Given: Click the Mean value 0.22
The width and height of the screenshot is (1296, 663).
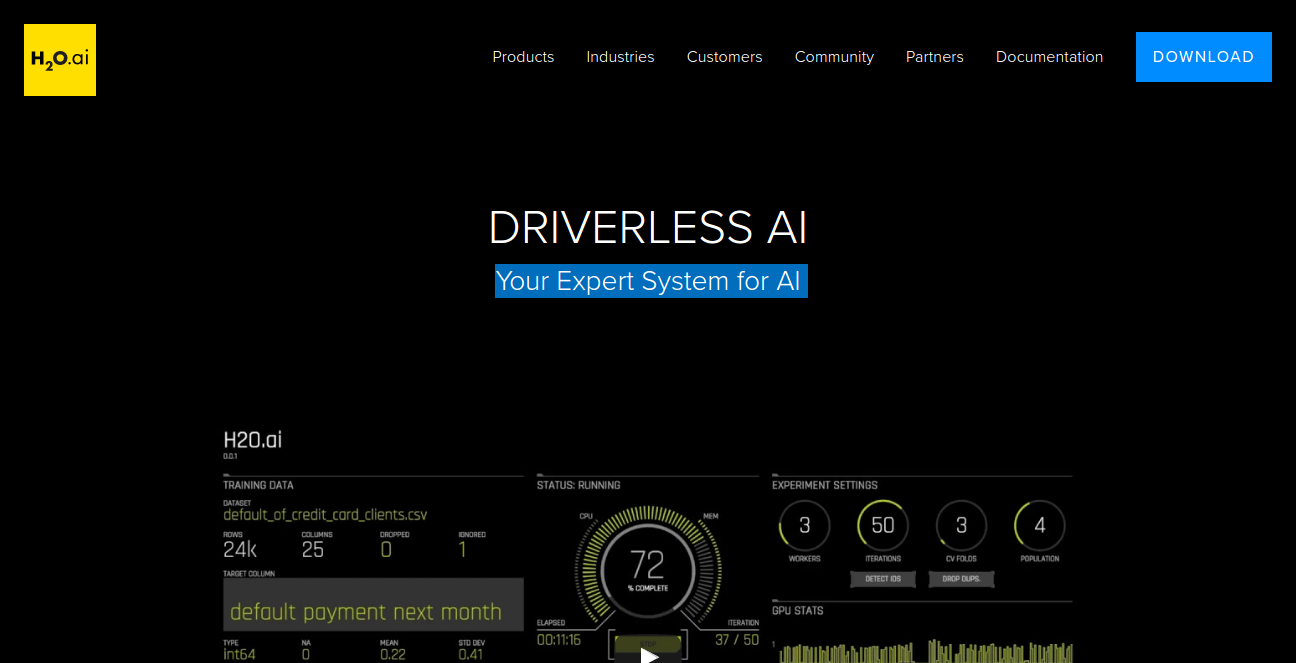Looking at the screenshot, I should click(391, 654).
